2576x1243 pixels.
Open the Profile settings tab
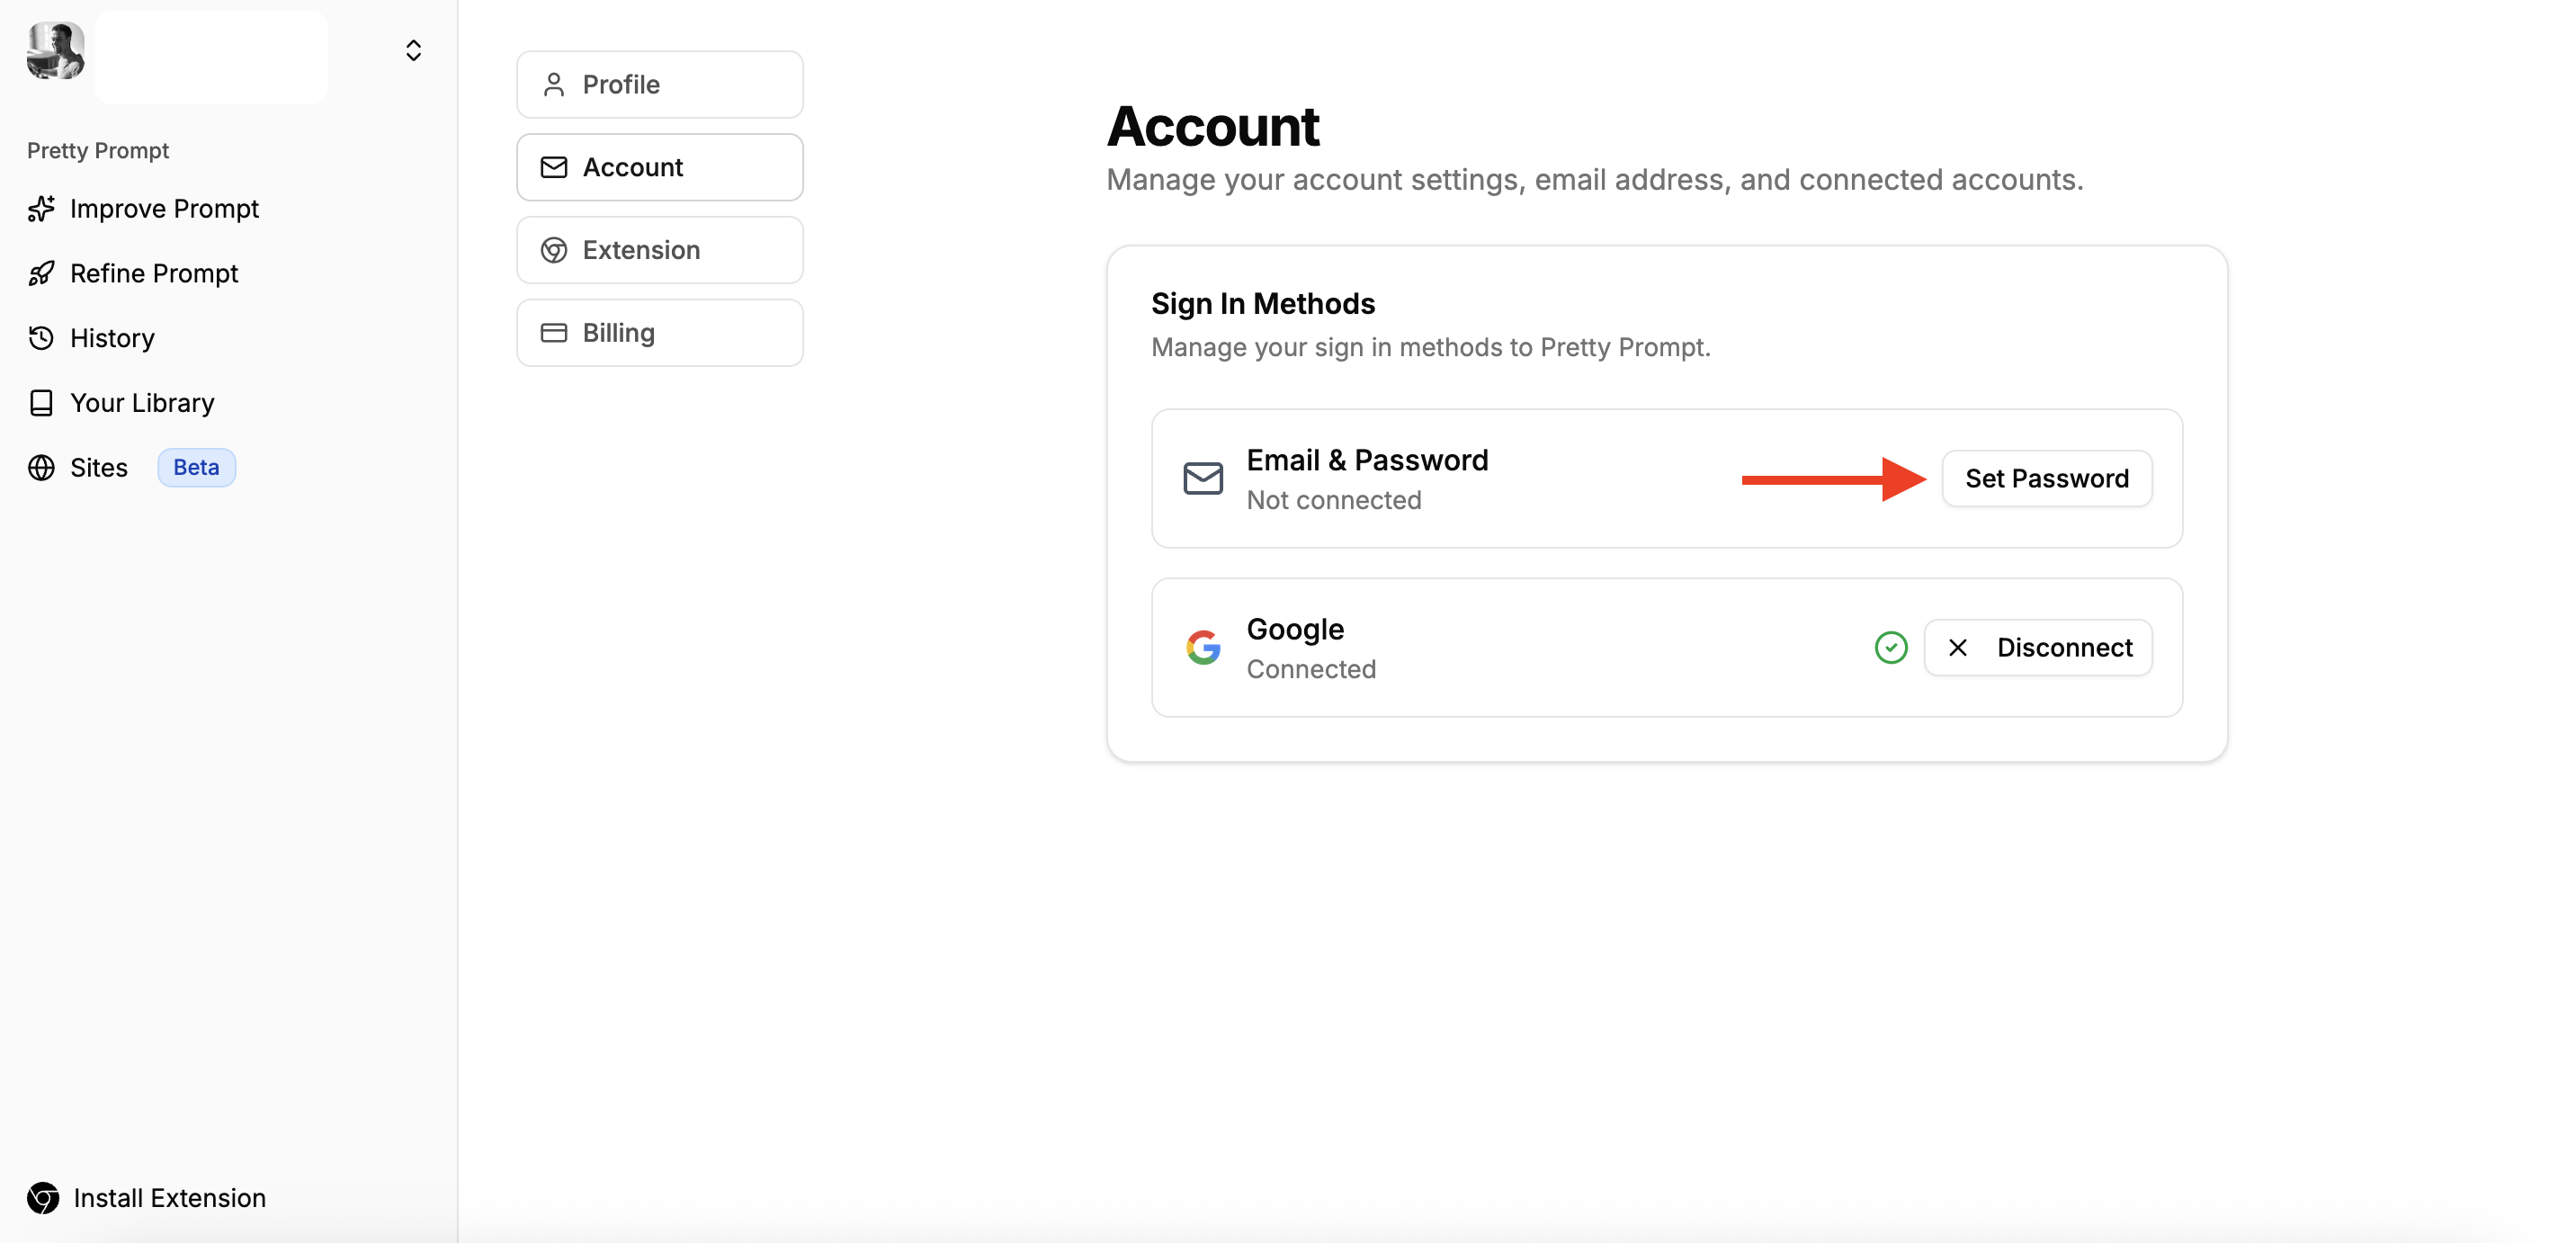point(659,84)
